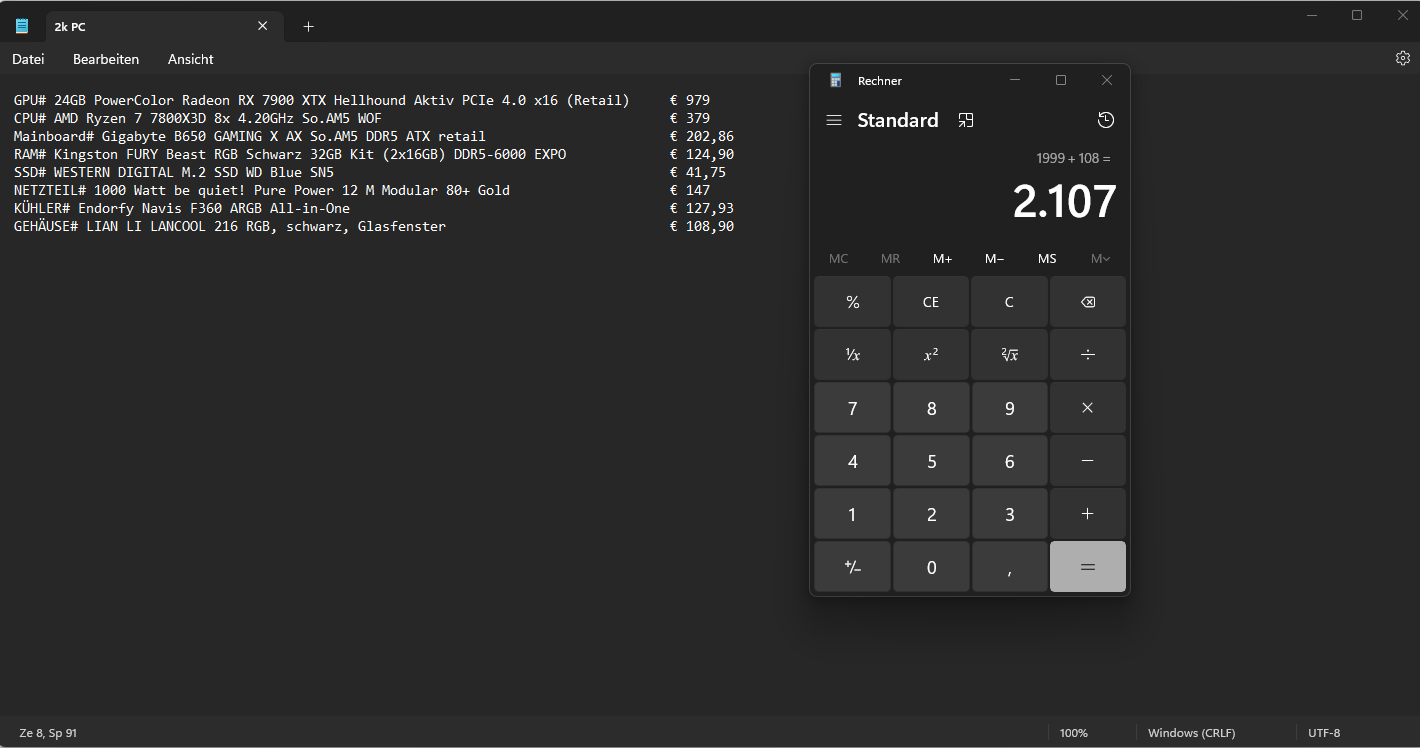Click the backspace key in calculator
This screenshot has height=748, width=1420.
click(x=1088, y=302)
